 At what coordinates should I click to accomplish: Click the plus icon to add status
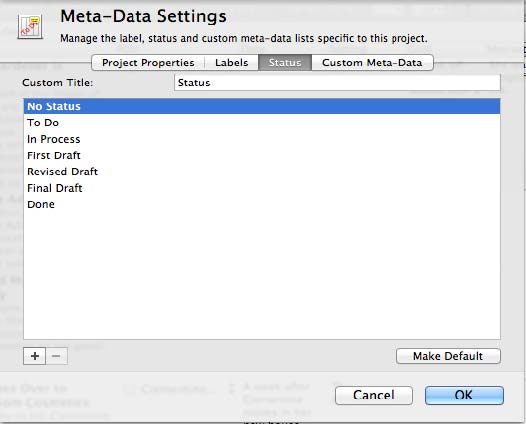35,356
